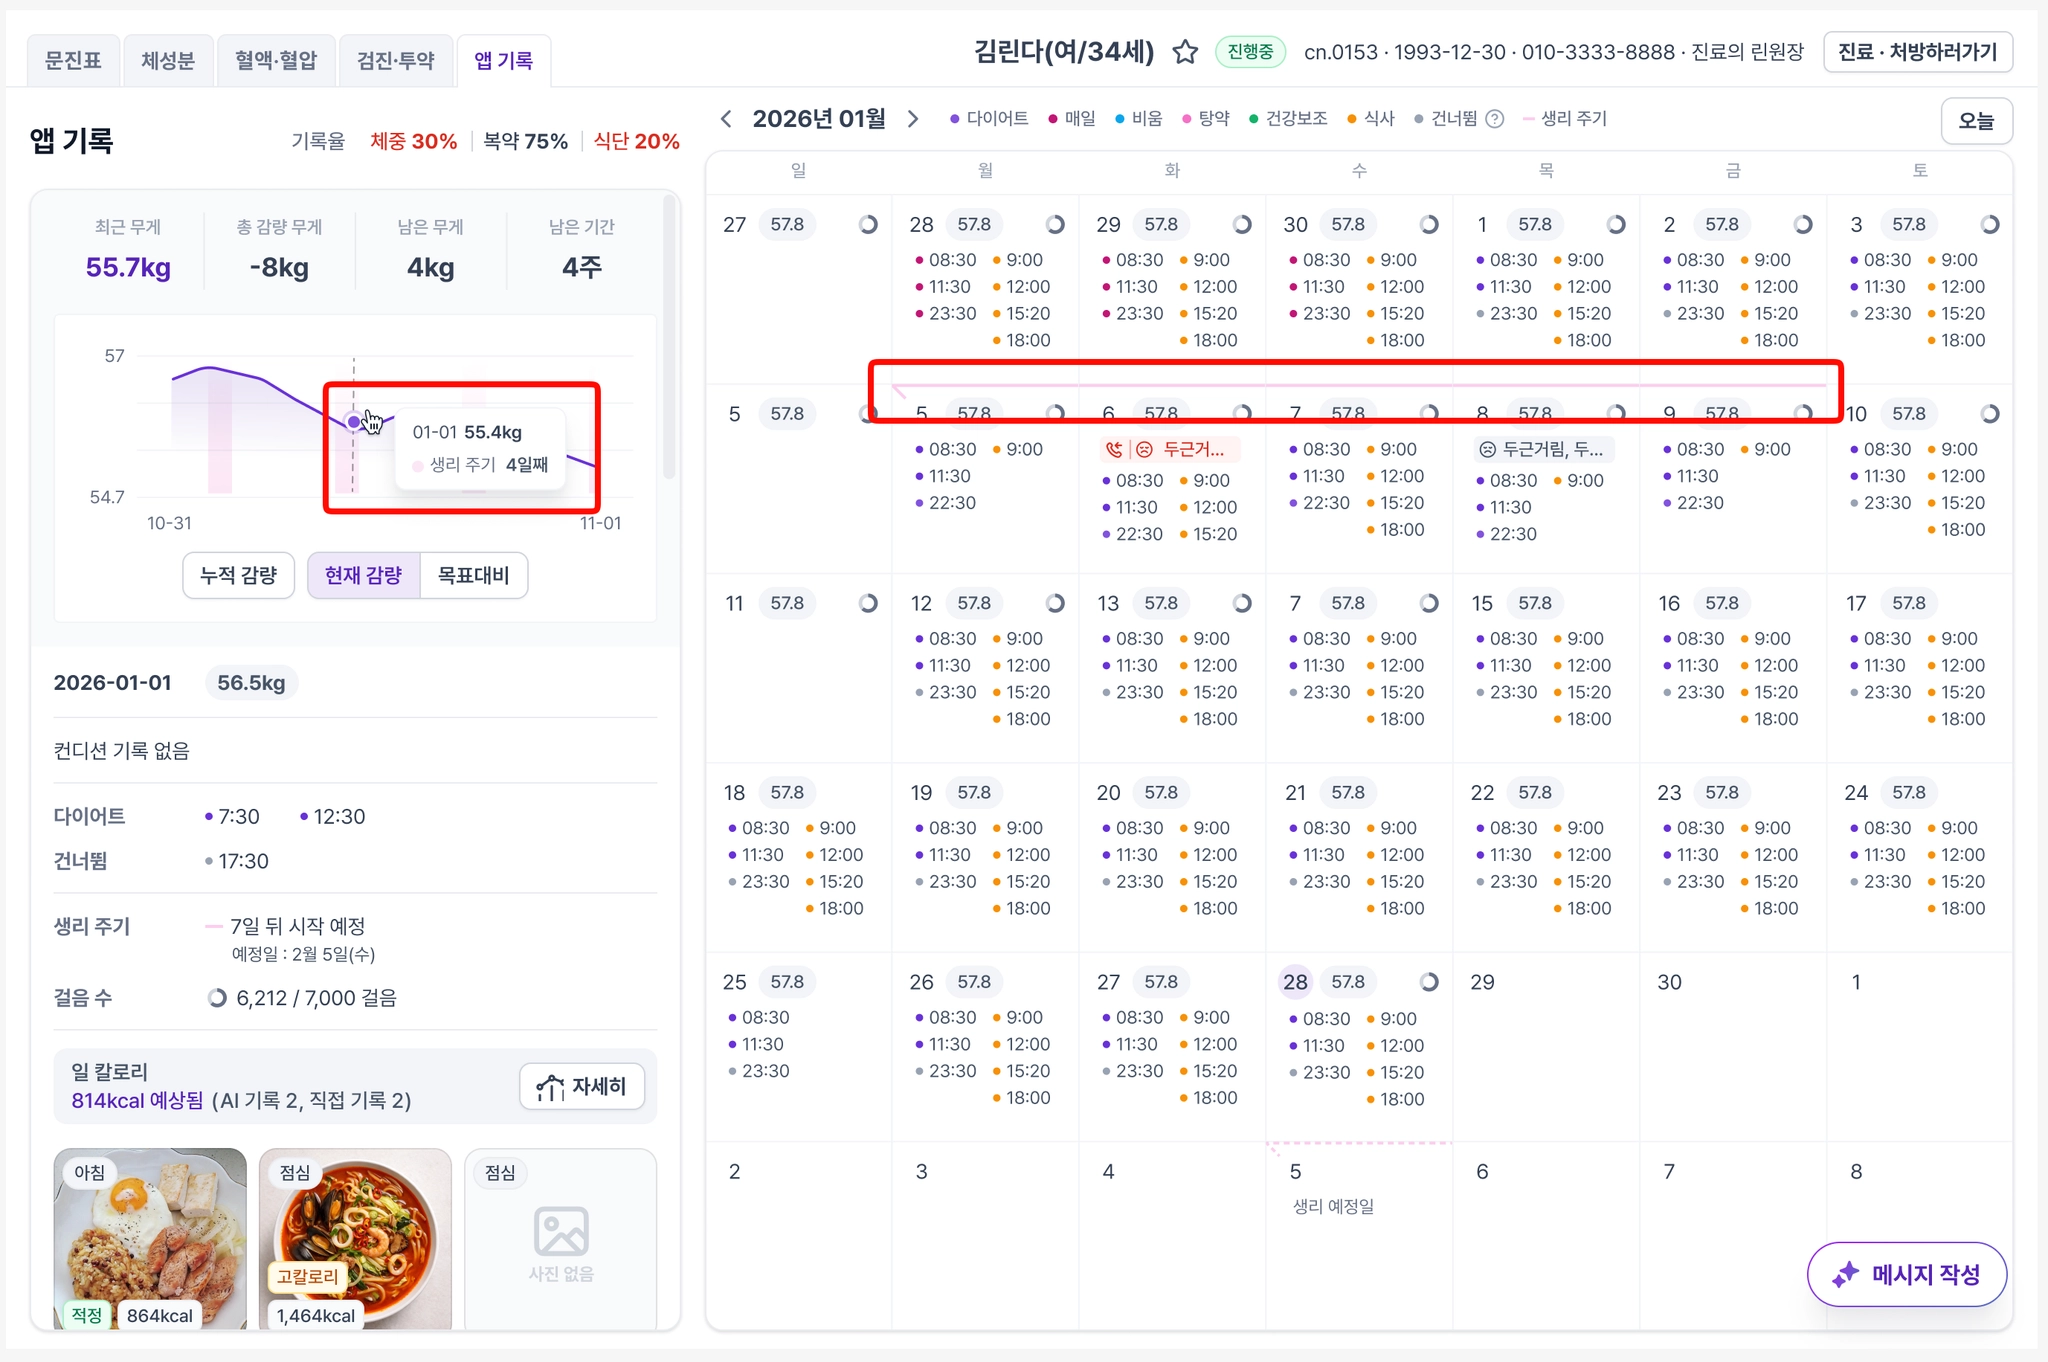Click step progress ring on January 1
Screen dimensions: 2048x1362
(x=1616, y=224)
